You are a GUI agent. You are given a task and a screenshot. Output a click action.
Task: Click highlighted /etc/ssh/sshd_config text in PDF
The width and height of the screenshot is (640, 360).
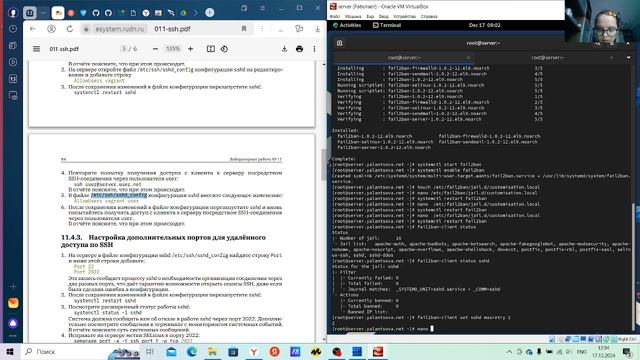tap(119, 195)
